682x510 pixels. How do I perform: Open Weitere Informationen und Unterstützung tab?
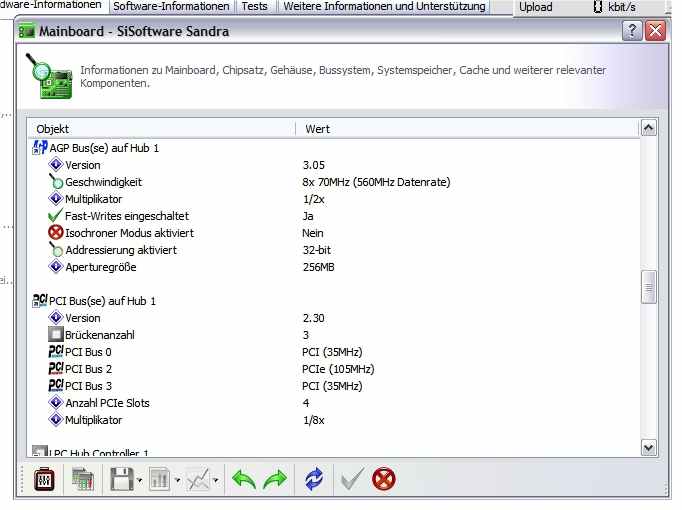coord(384,7)
